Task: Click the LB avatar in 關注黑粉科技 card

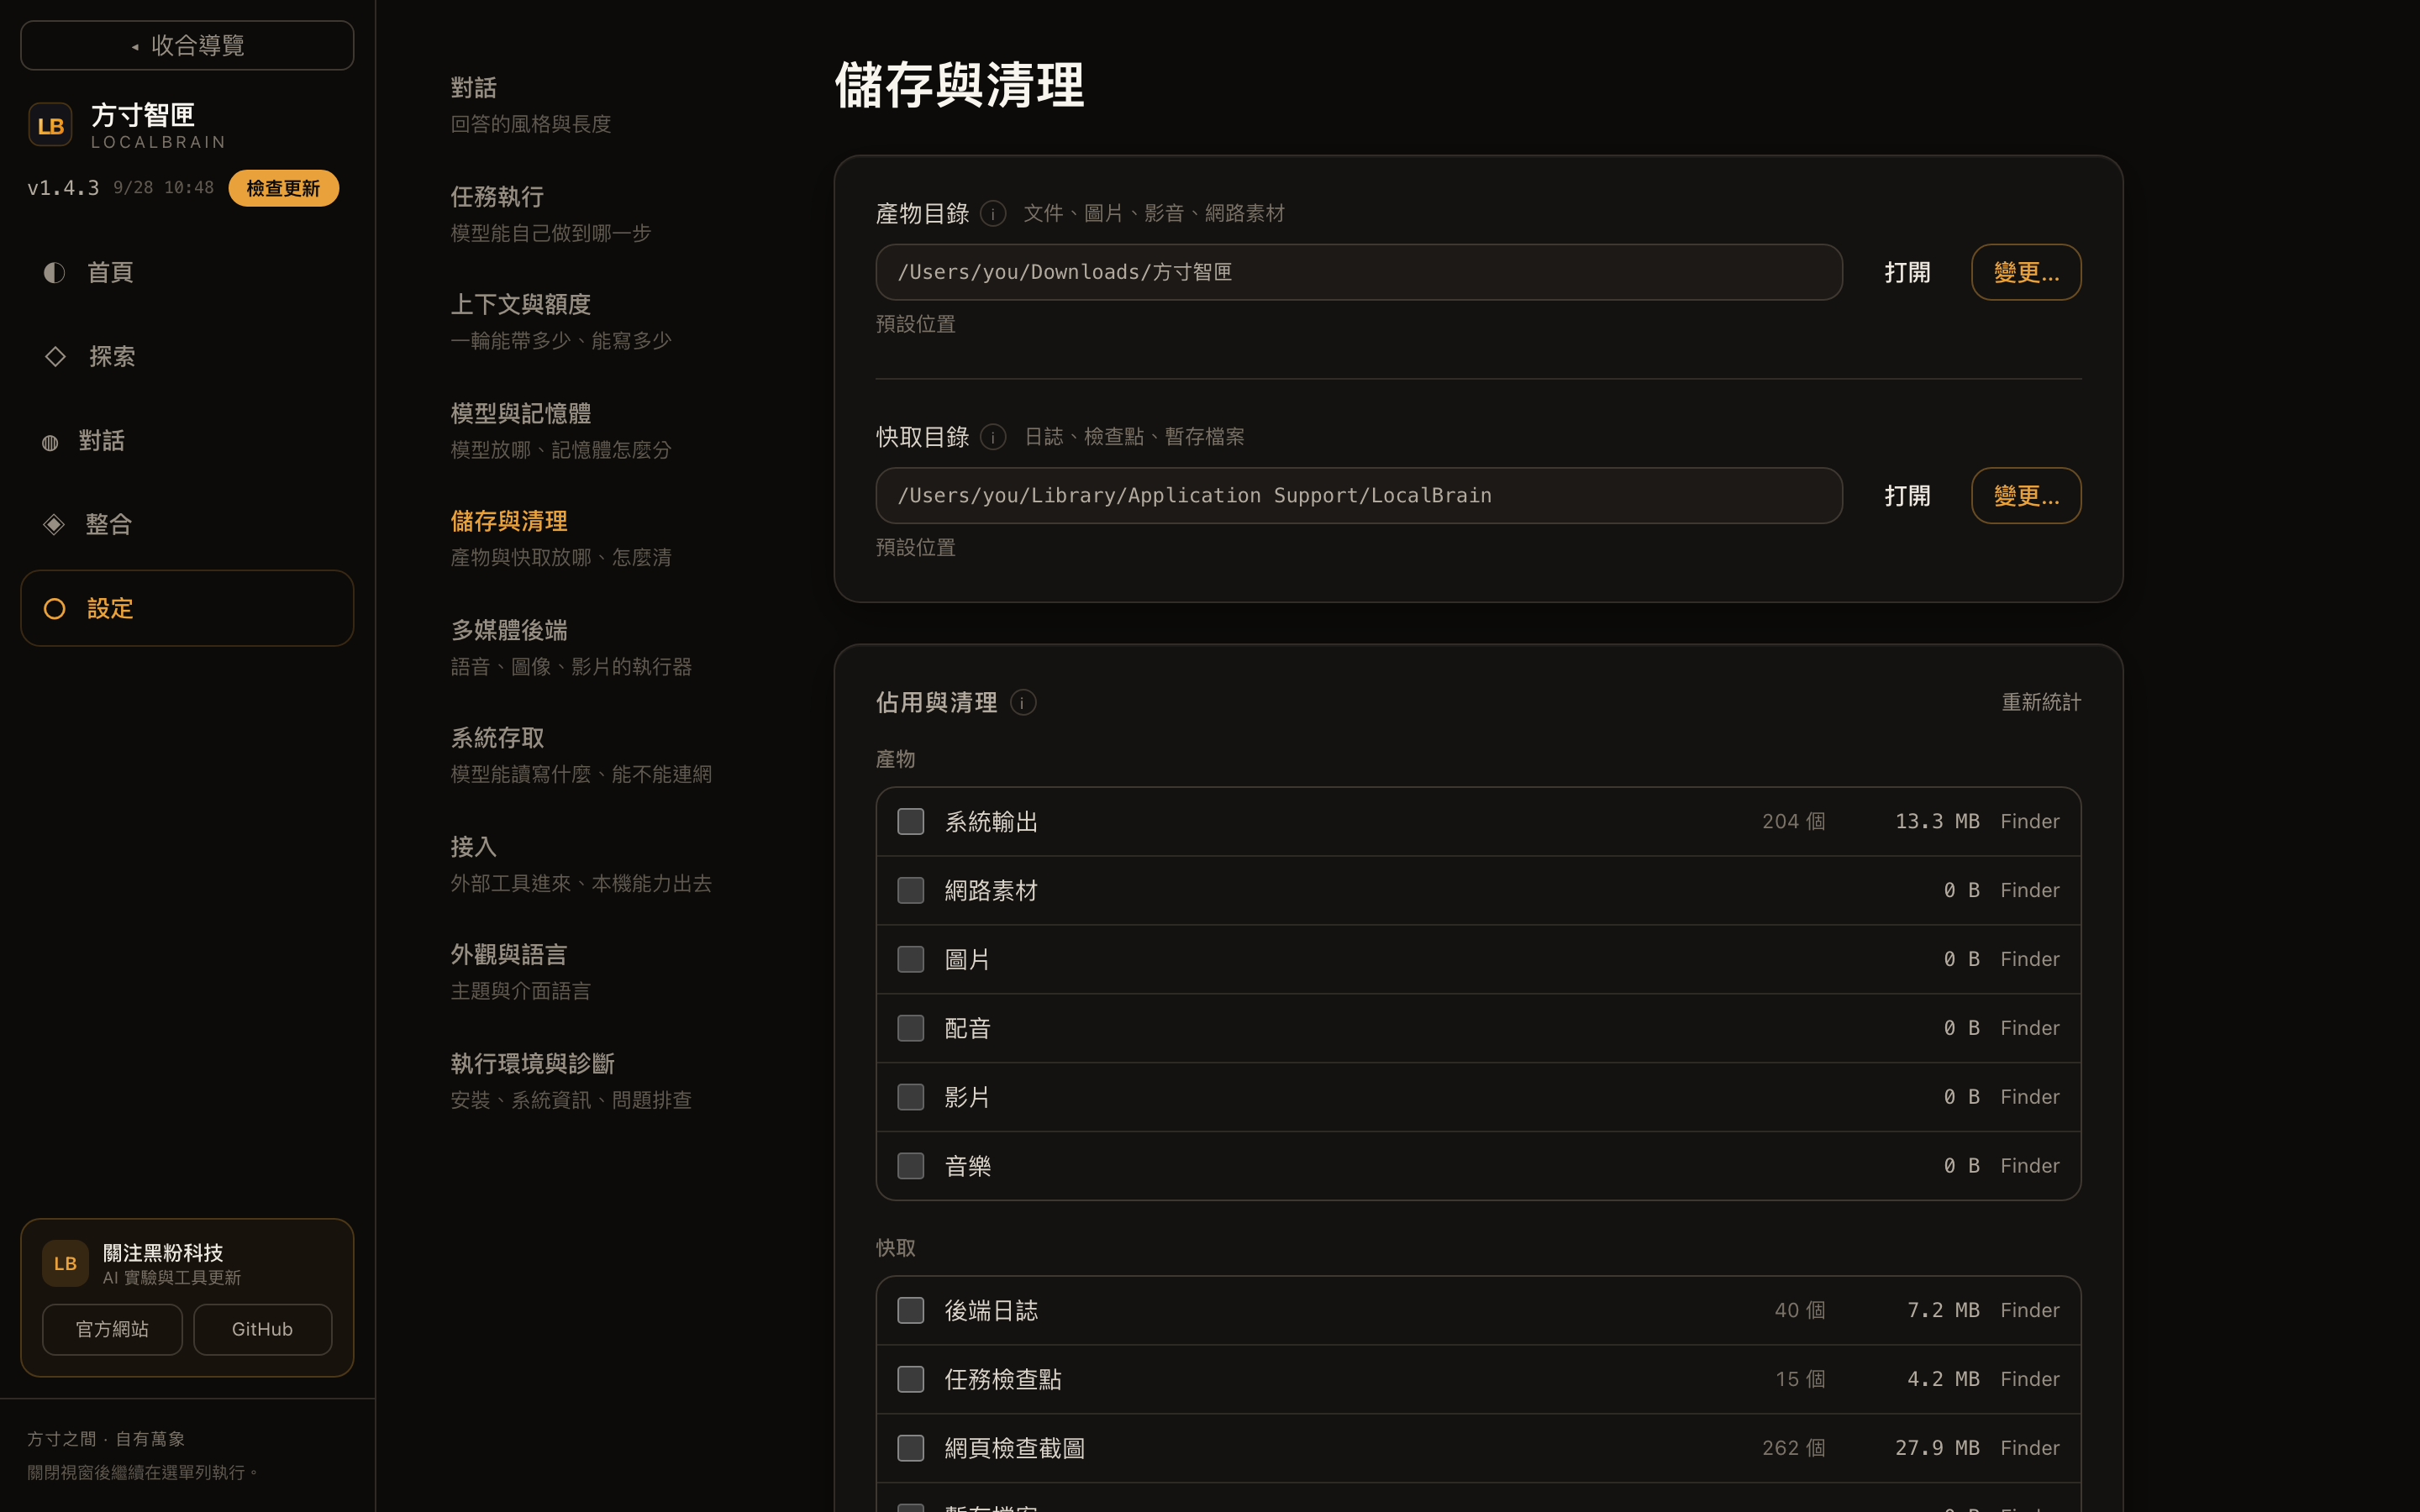Action: point(65,1263)
